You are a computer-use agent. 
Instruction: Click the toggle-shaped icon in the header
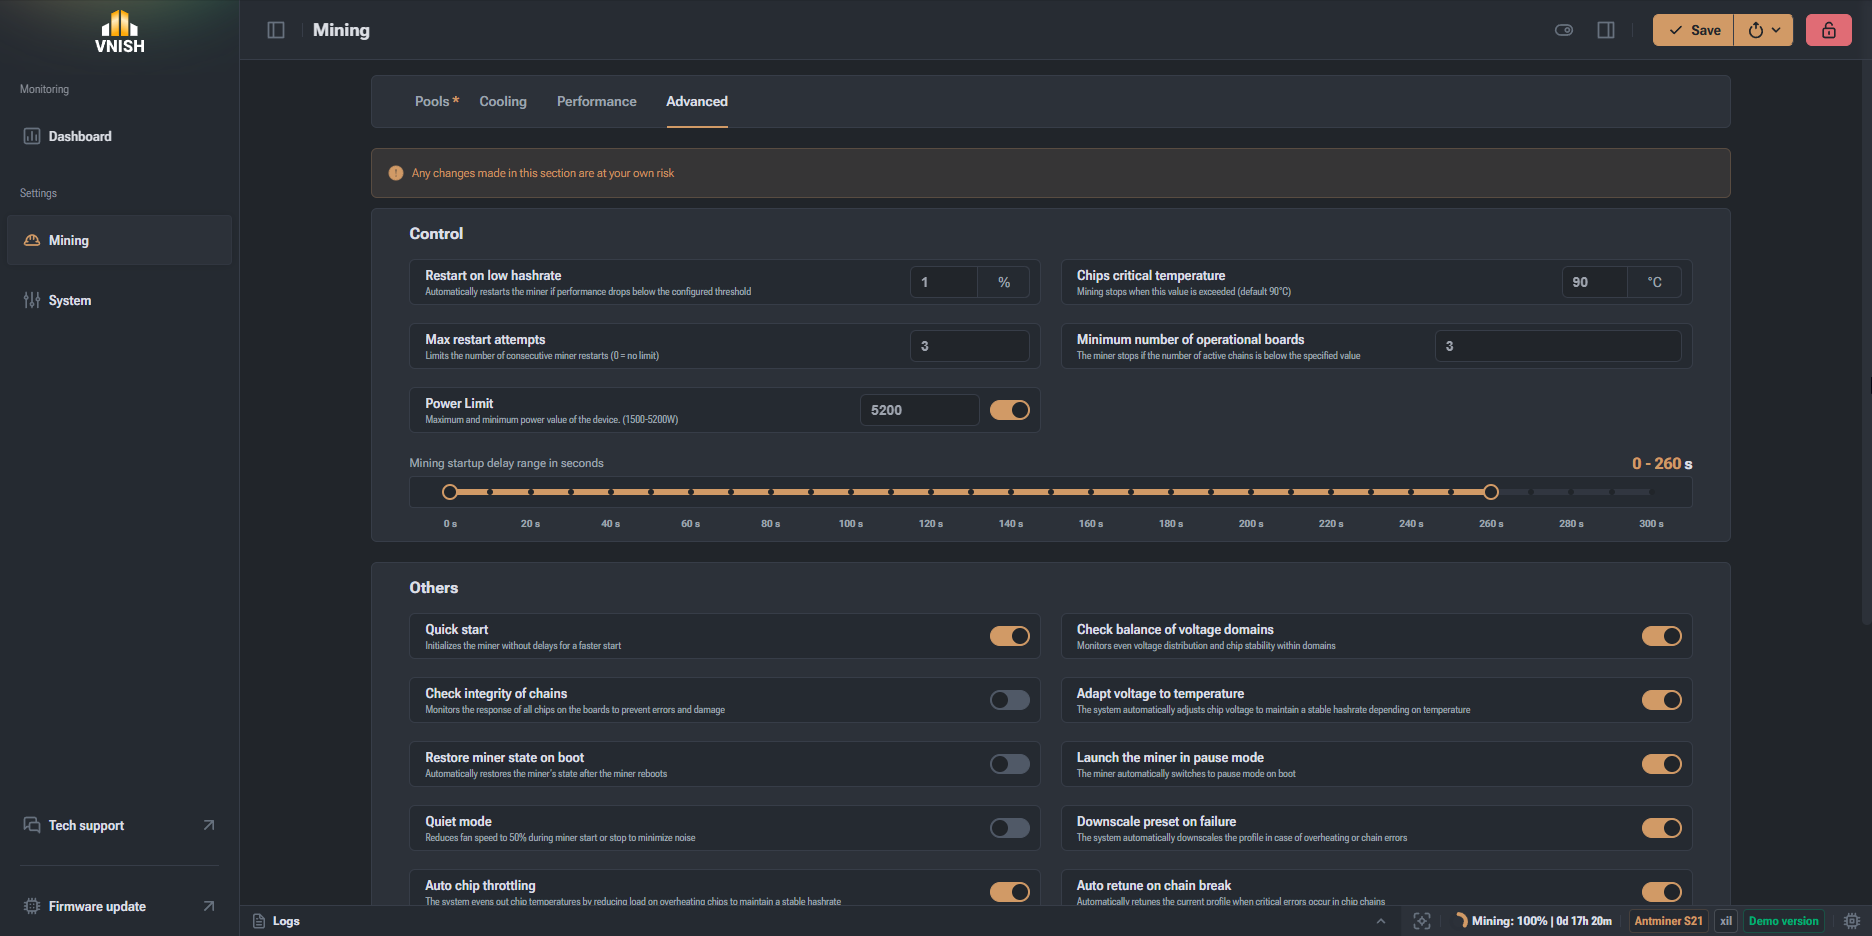pyautogui.click(x=1564, y=30)
